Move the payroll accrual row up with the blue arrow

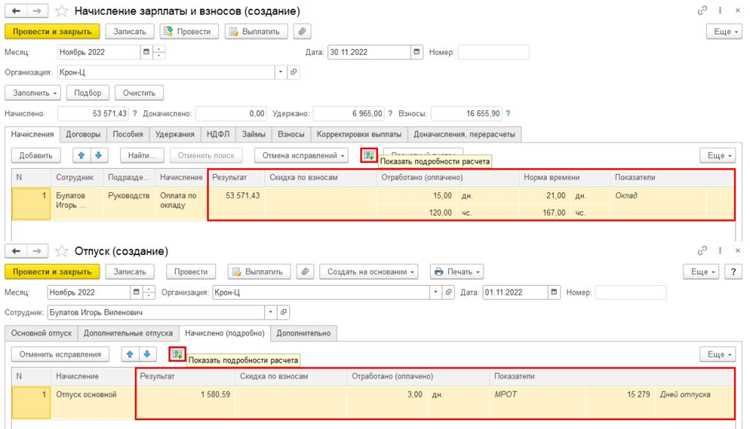tap(81, 155)
